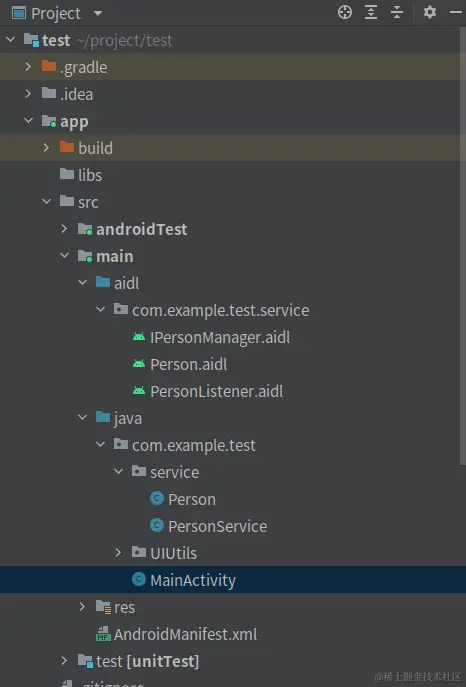Click the vertical scrollbar of the project tree

point(462,245)
